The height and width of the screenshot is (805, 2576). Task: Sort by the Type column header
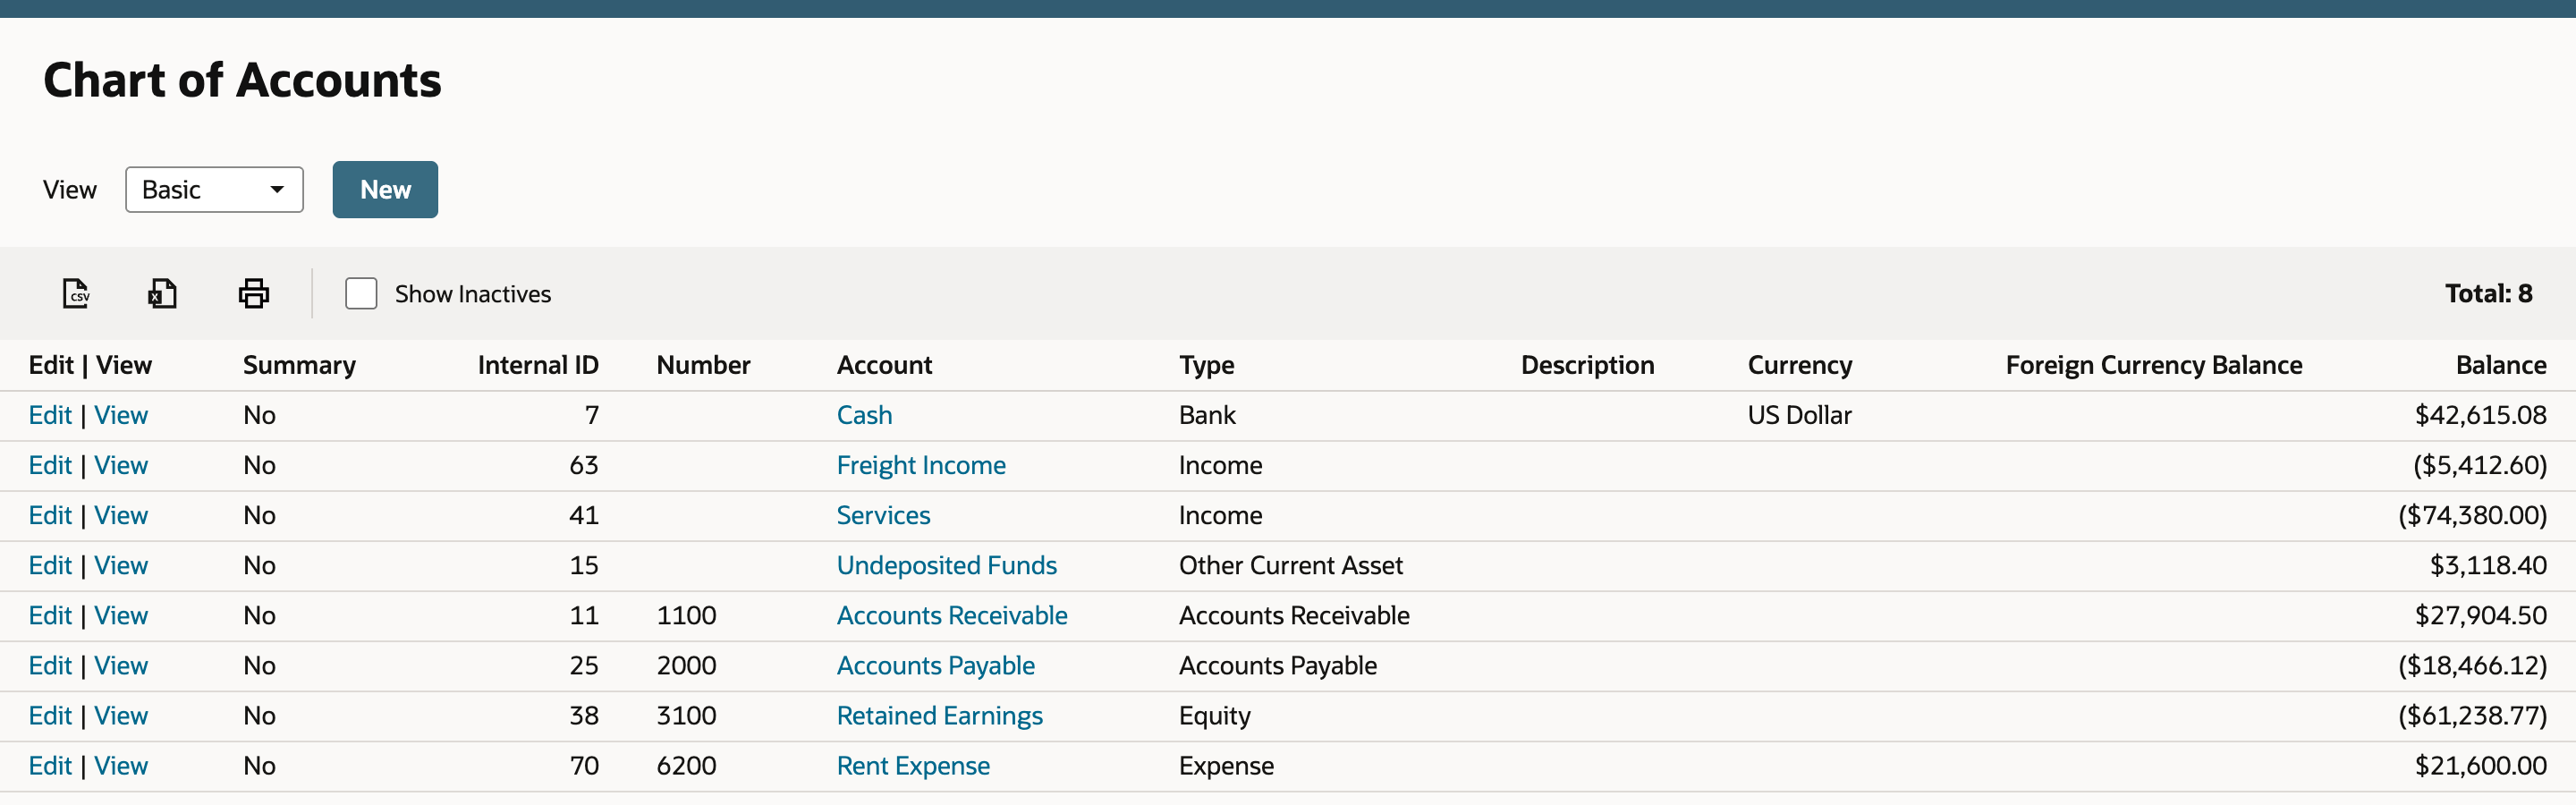pyautogui.click(x=1206, y=365)
